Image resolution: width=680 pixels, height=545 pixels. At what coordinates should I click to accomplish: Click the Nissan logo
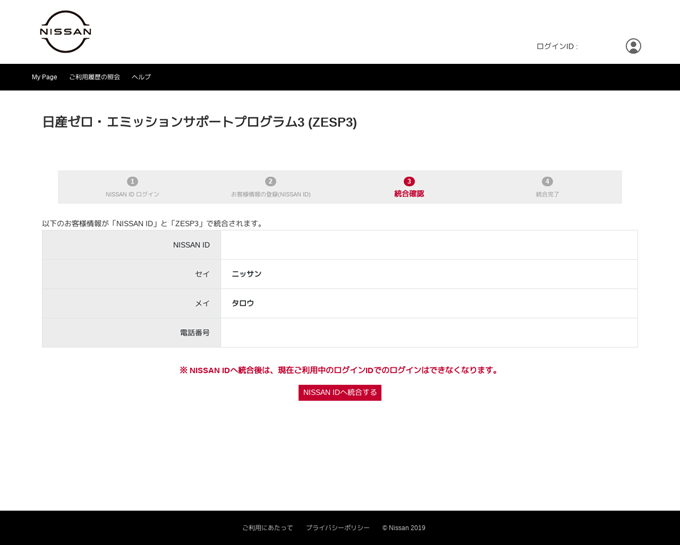(x=65, y=32)
